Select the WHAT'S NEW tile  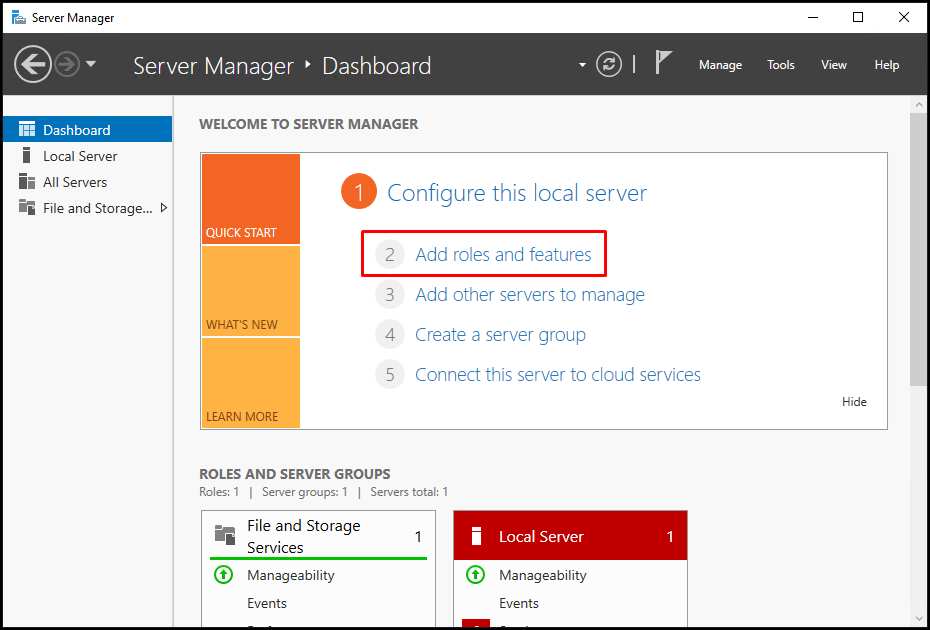pos(250,291)
